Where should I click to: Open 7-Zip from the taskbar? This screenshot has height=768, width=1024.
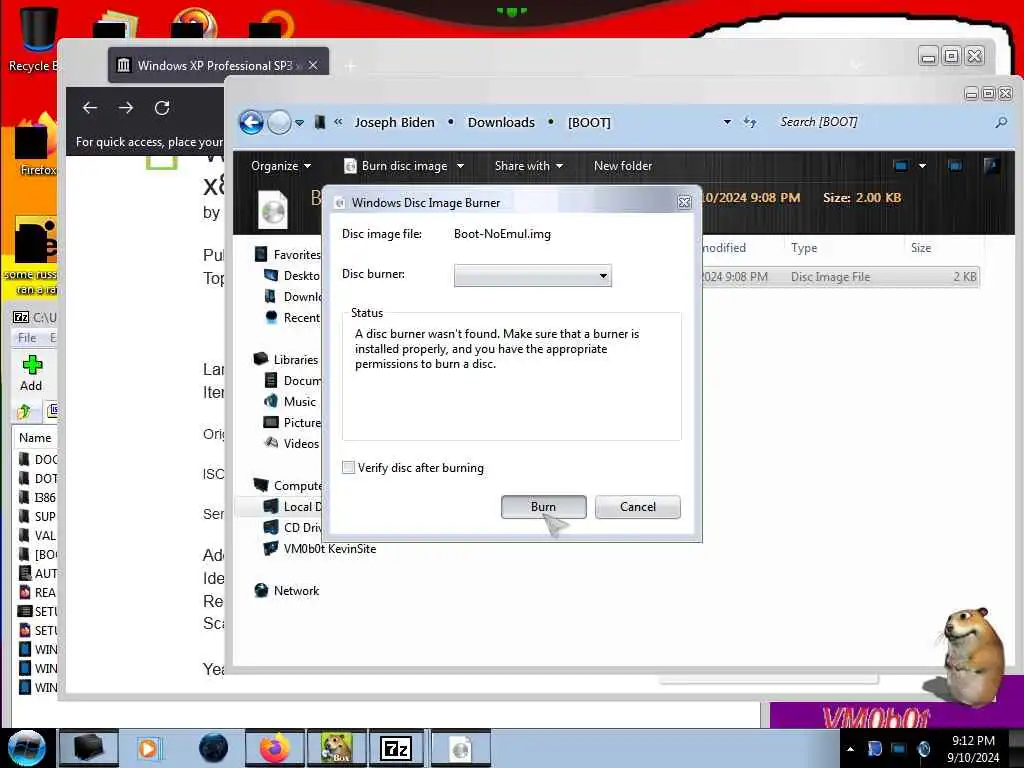click(396, 748)
